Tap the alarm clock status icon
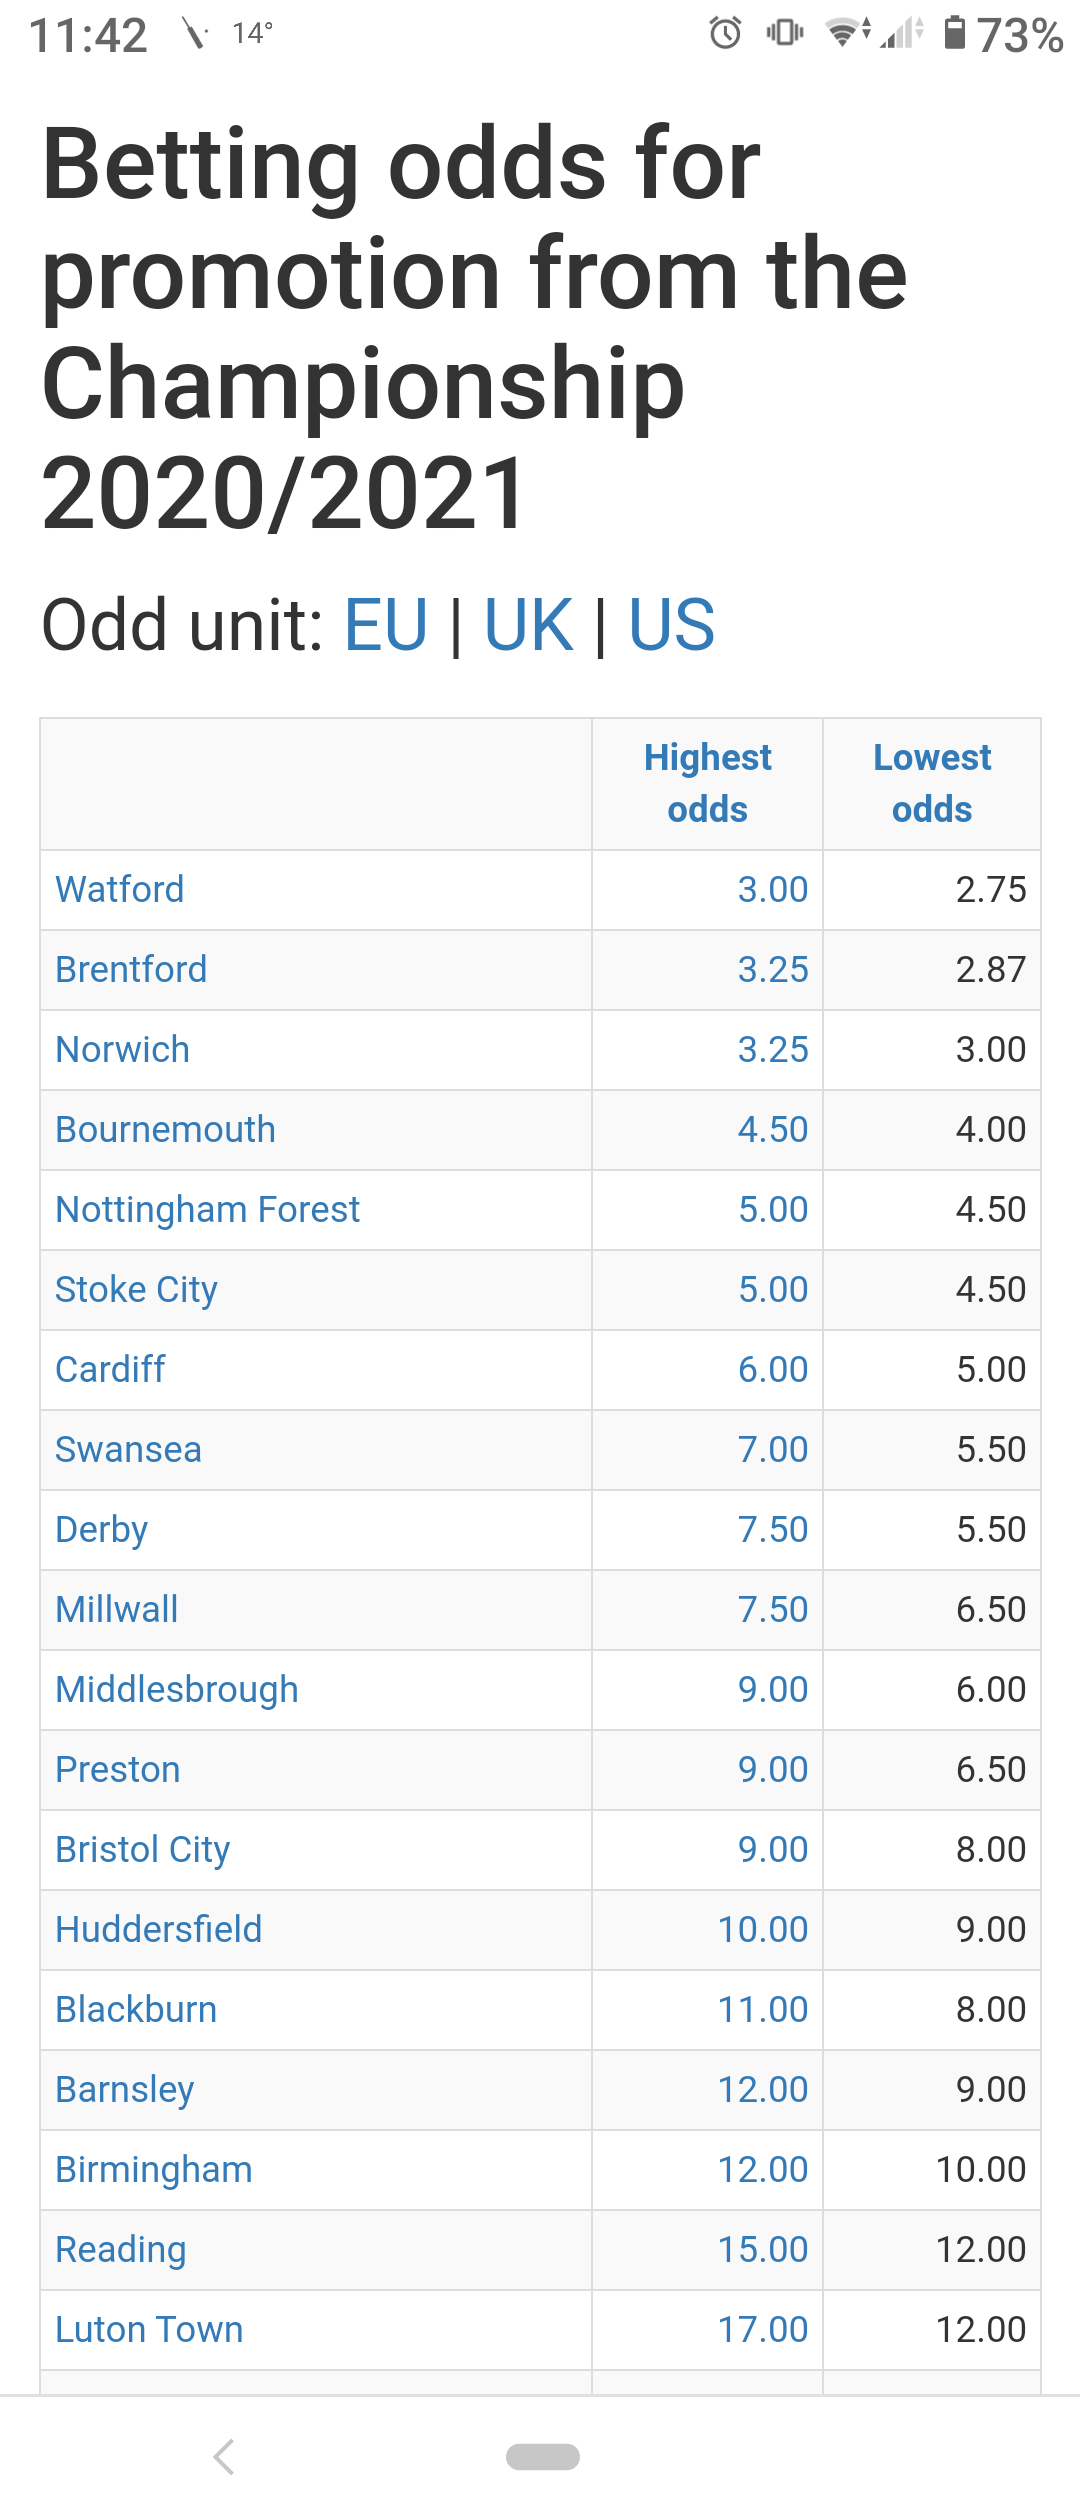Image resolution: width=1080 pixels, height=2520 pixels. 726,33
